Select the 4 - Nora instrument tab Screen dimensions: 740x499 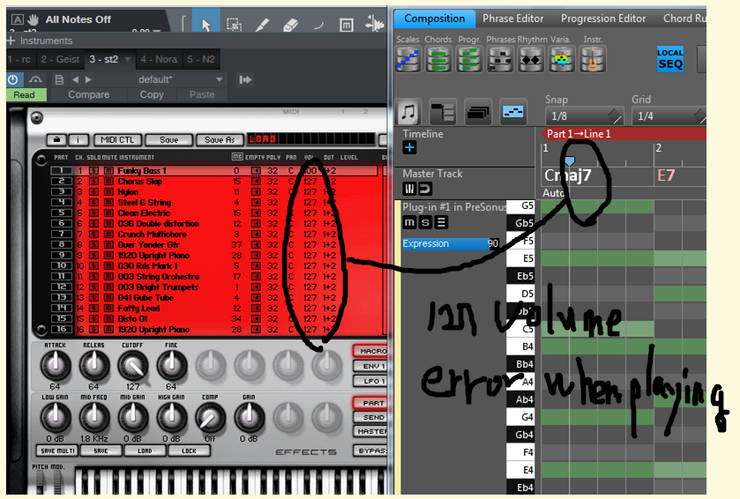pyautogui.click(x=159, y=59)
